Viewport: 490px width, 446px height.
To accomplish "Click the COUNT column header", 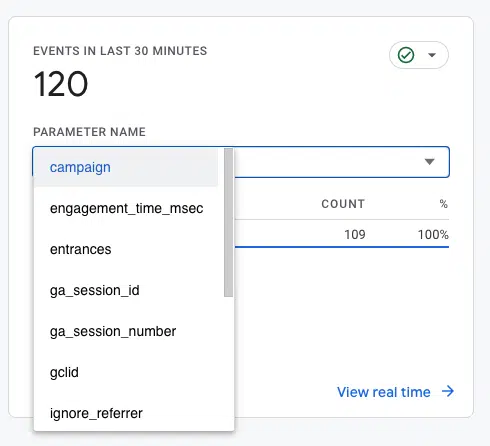I will click(x=343, y=204).
